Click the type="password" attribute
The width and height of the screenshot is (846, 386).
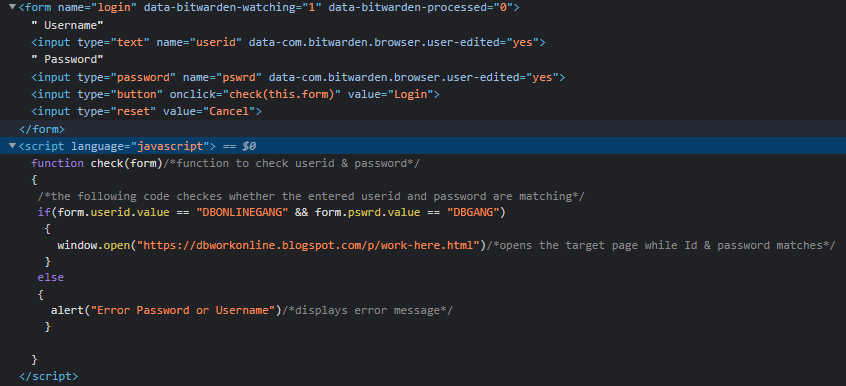(x=127, y=77)
